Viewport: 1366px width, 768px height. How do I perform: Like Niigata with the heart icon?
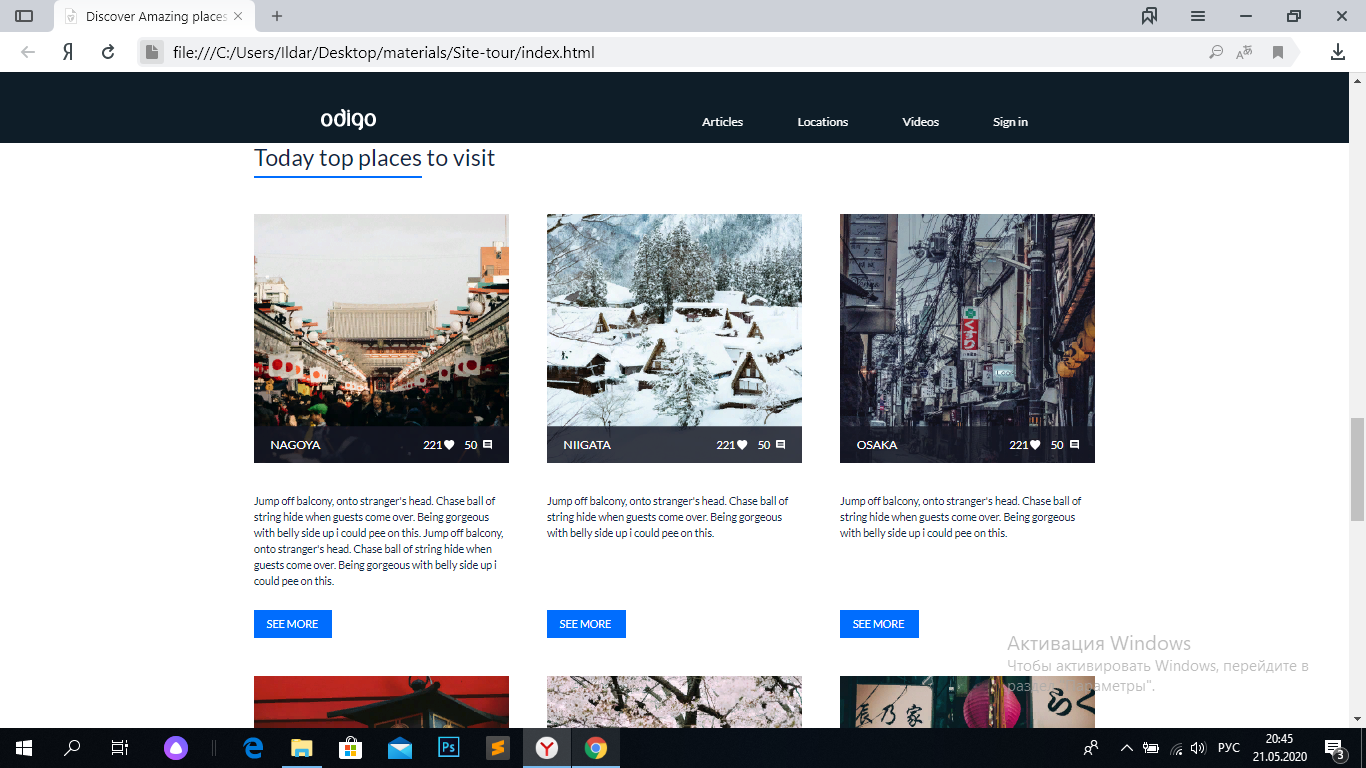tap(742, 445)
